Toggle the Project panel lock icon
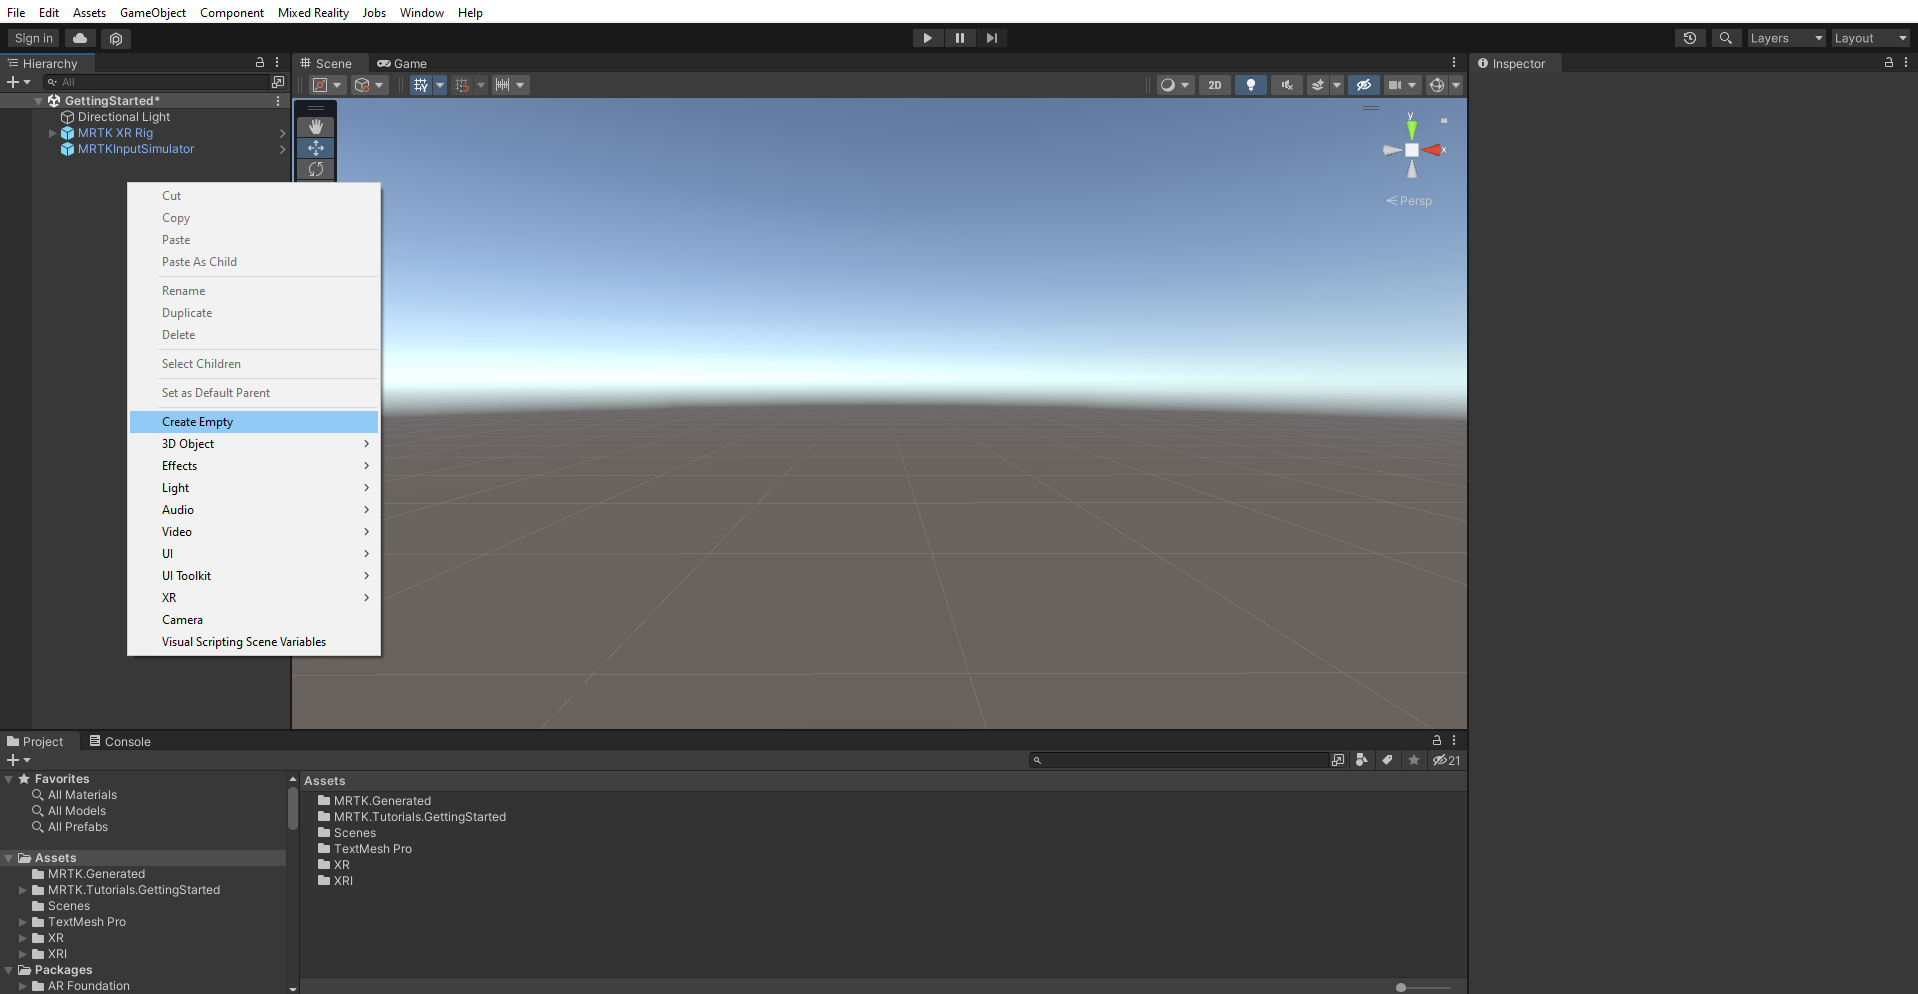The width and height of the screenshot is (1918, 994). 1437,740
